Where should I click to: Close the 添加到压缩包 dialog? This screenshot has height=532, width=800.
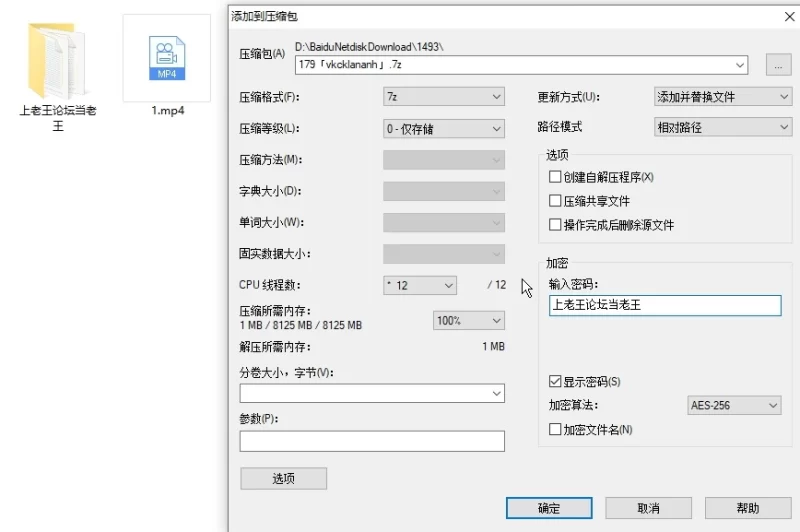coord(789,17)
